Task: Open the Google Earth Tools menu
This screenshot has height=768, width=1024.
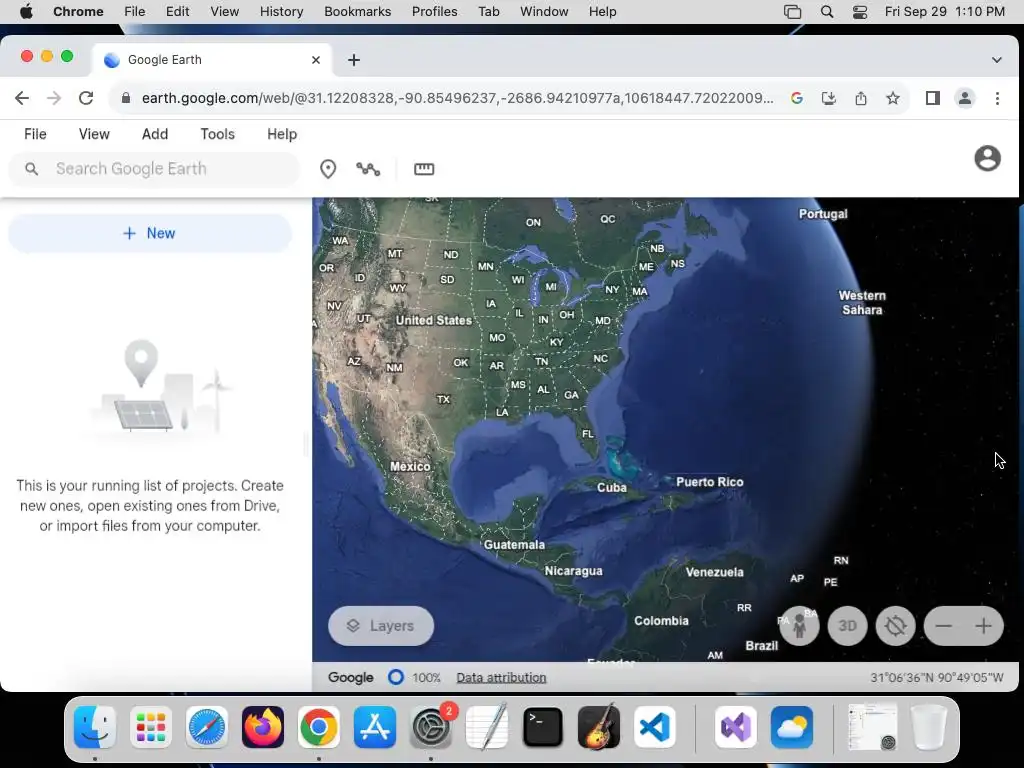Action: point(217,134)
